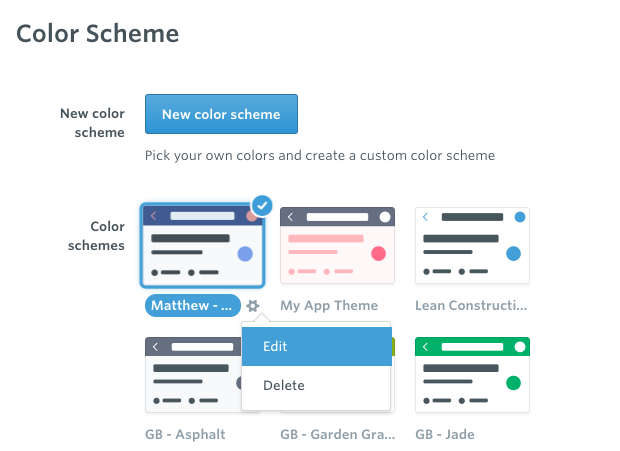Click the blue checkmark badge on selected scheme

point(262,206)
